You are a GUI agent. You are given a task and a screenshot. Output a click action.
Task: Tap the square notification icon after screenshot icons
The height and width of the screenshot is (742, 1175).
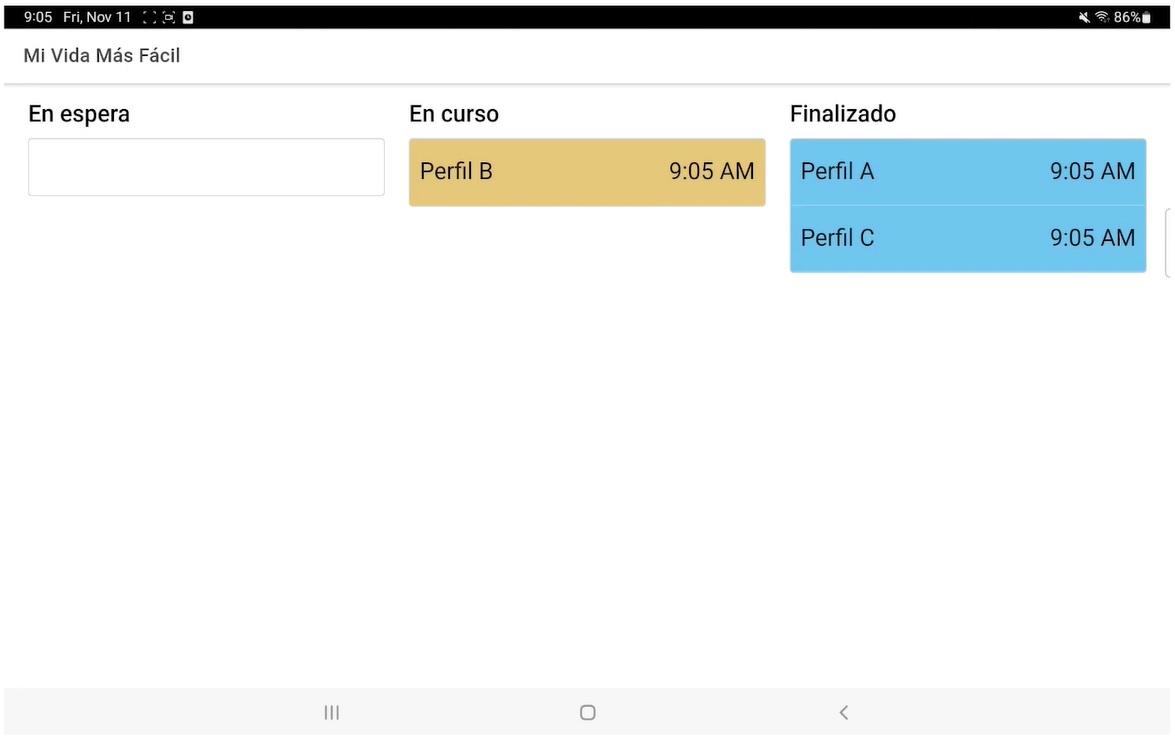[x=188, y=17]
